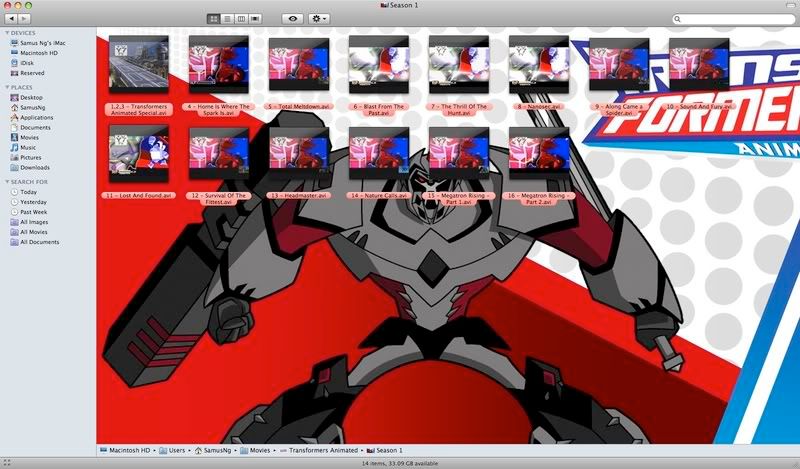Switch to list view mode
This screenshot has width=800, height=469.
[x=227, y=19]
